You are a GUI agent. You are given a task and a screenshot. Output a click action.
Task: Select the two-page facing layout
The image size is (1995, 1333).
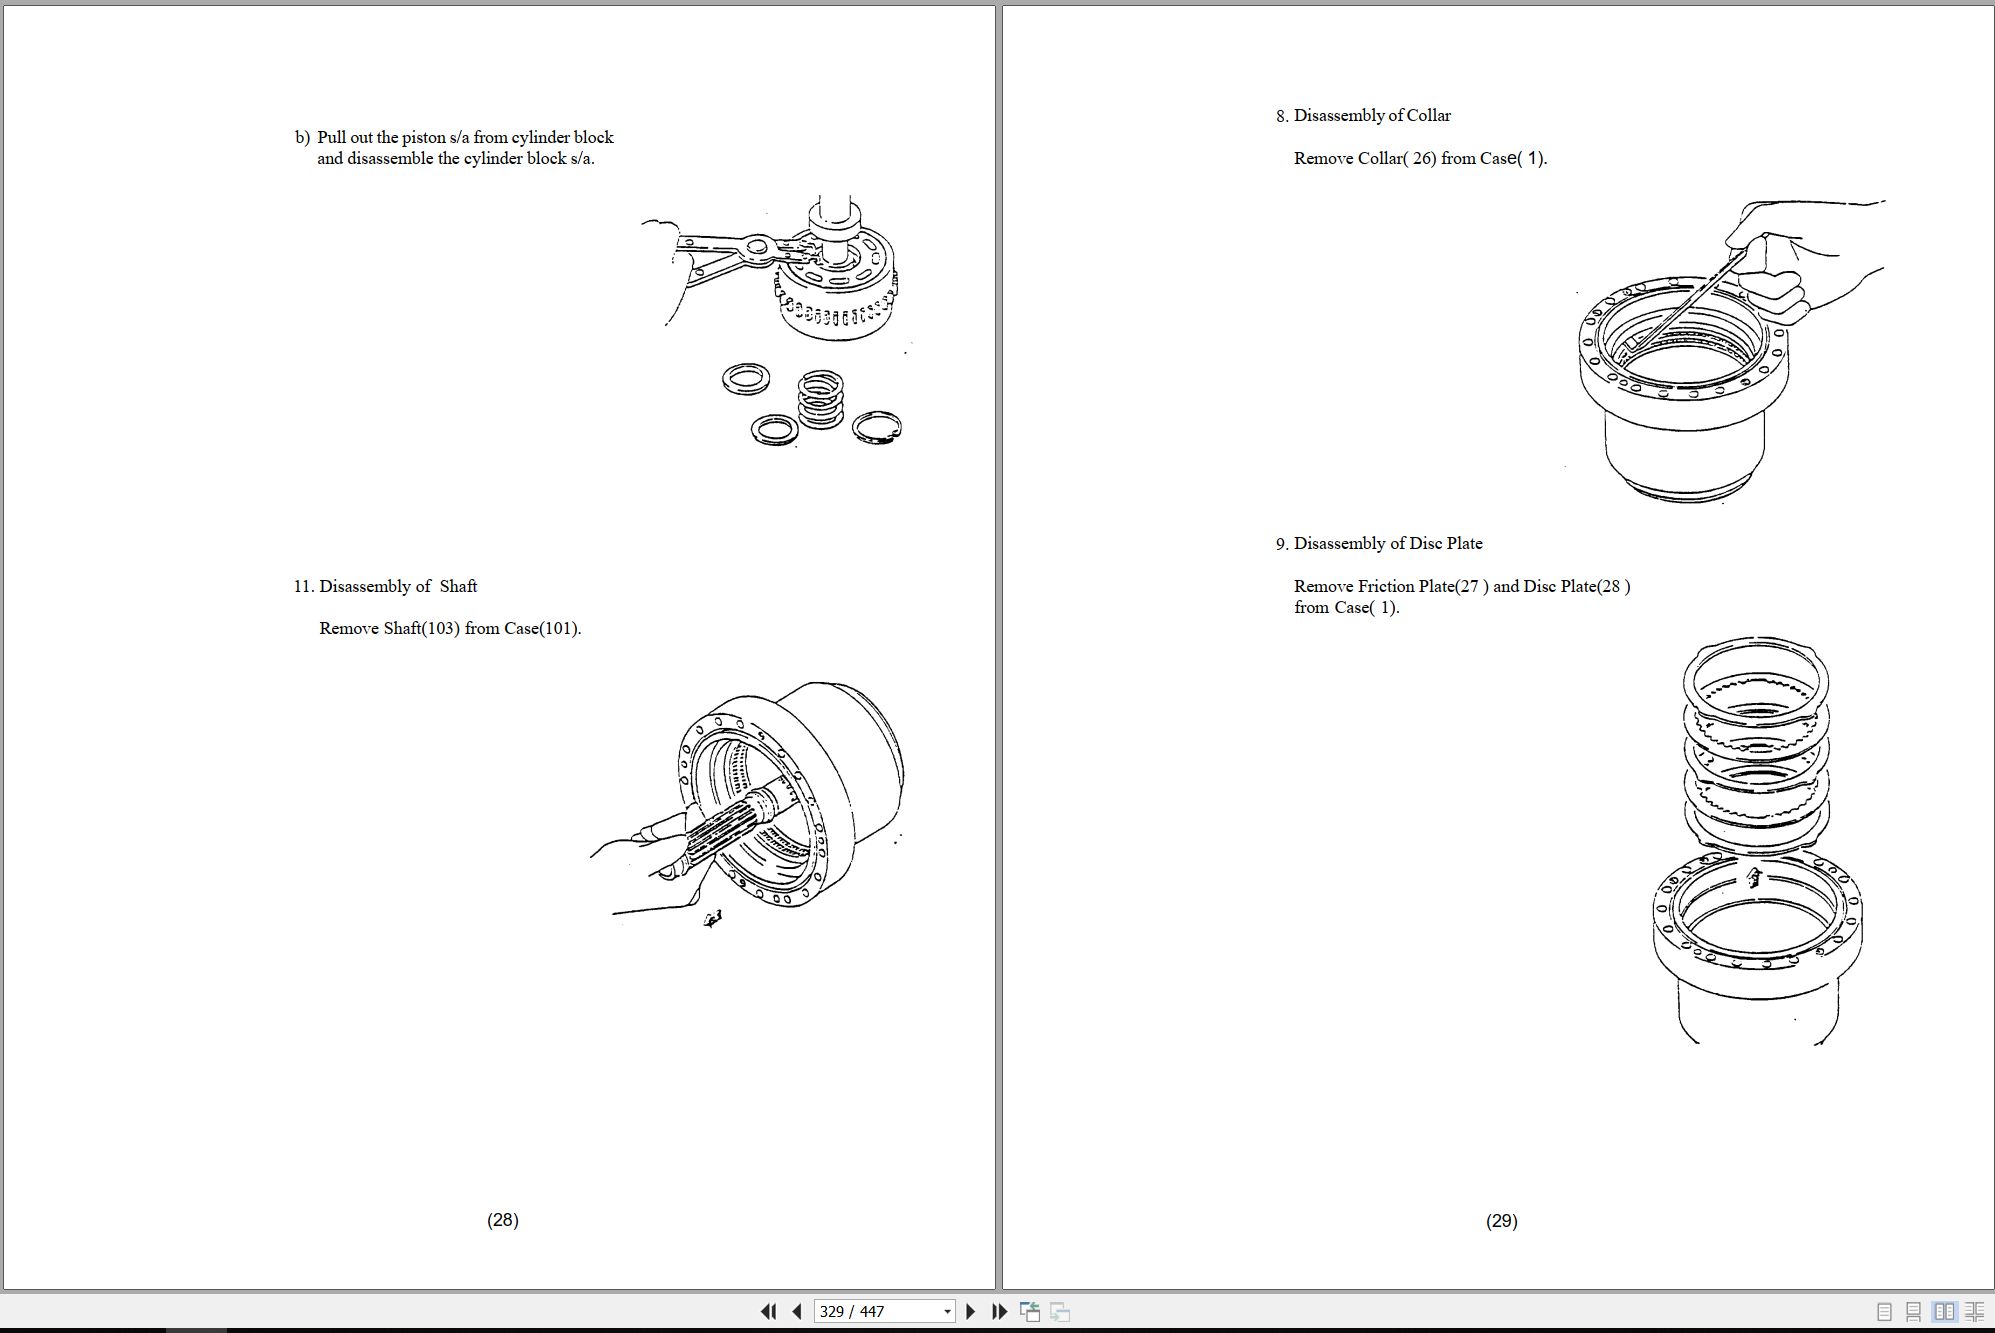tap(1944, 1311)
